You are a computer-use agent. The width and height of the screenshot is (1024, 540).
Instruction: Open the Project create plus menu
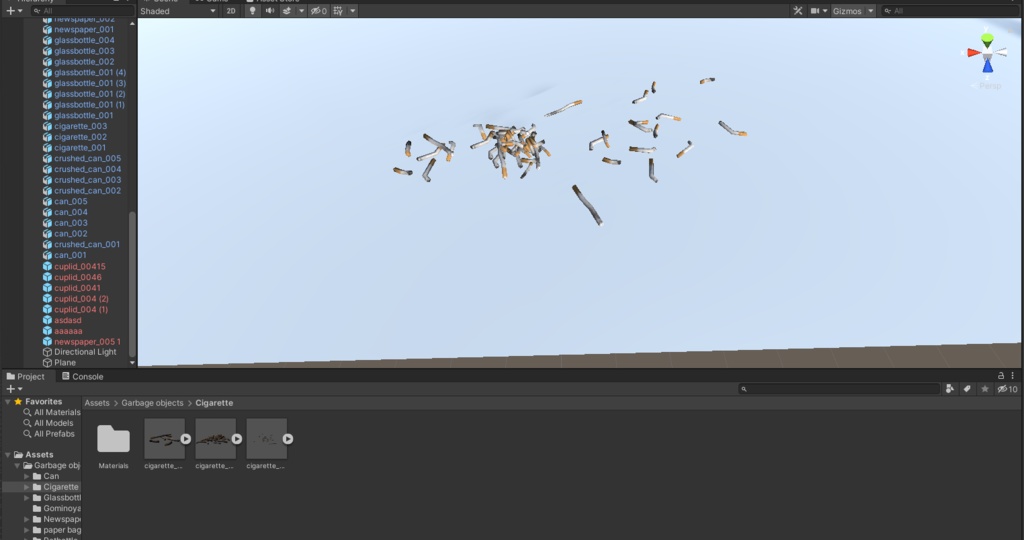point(14,389)
